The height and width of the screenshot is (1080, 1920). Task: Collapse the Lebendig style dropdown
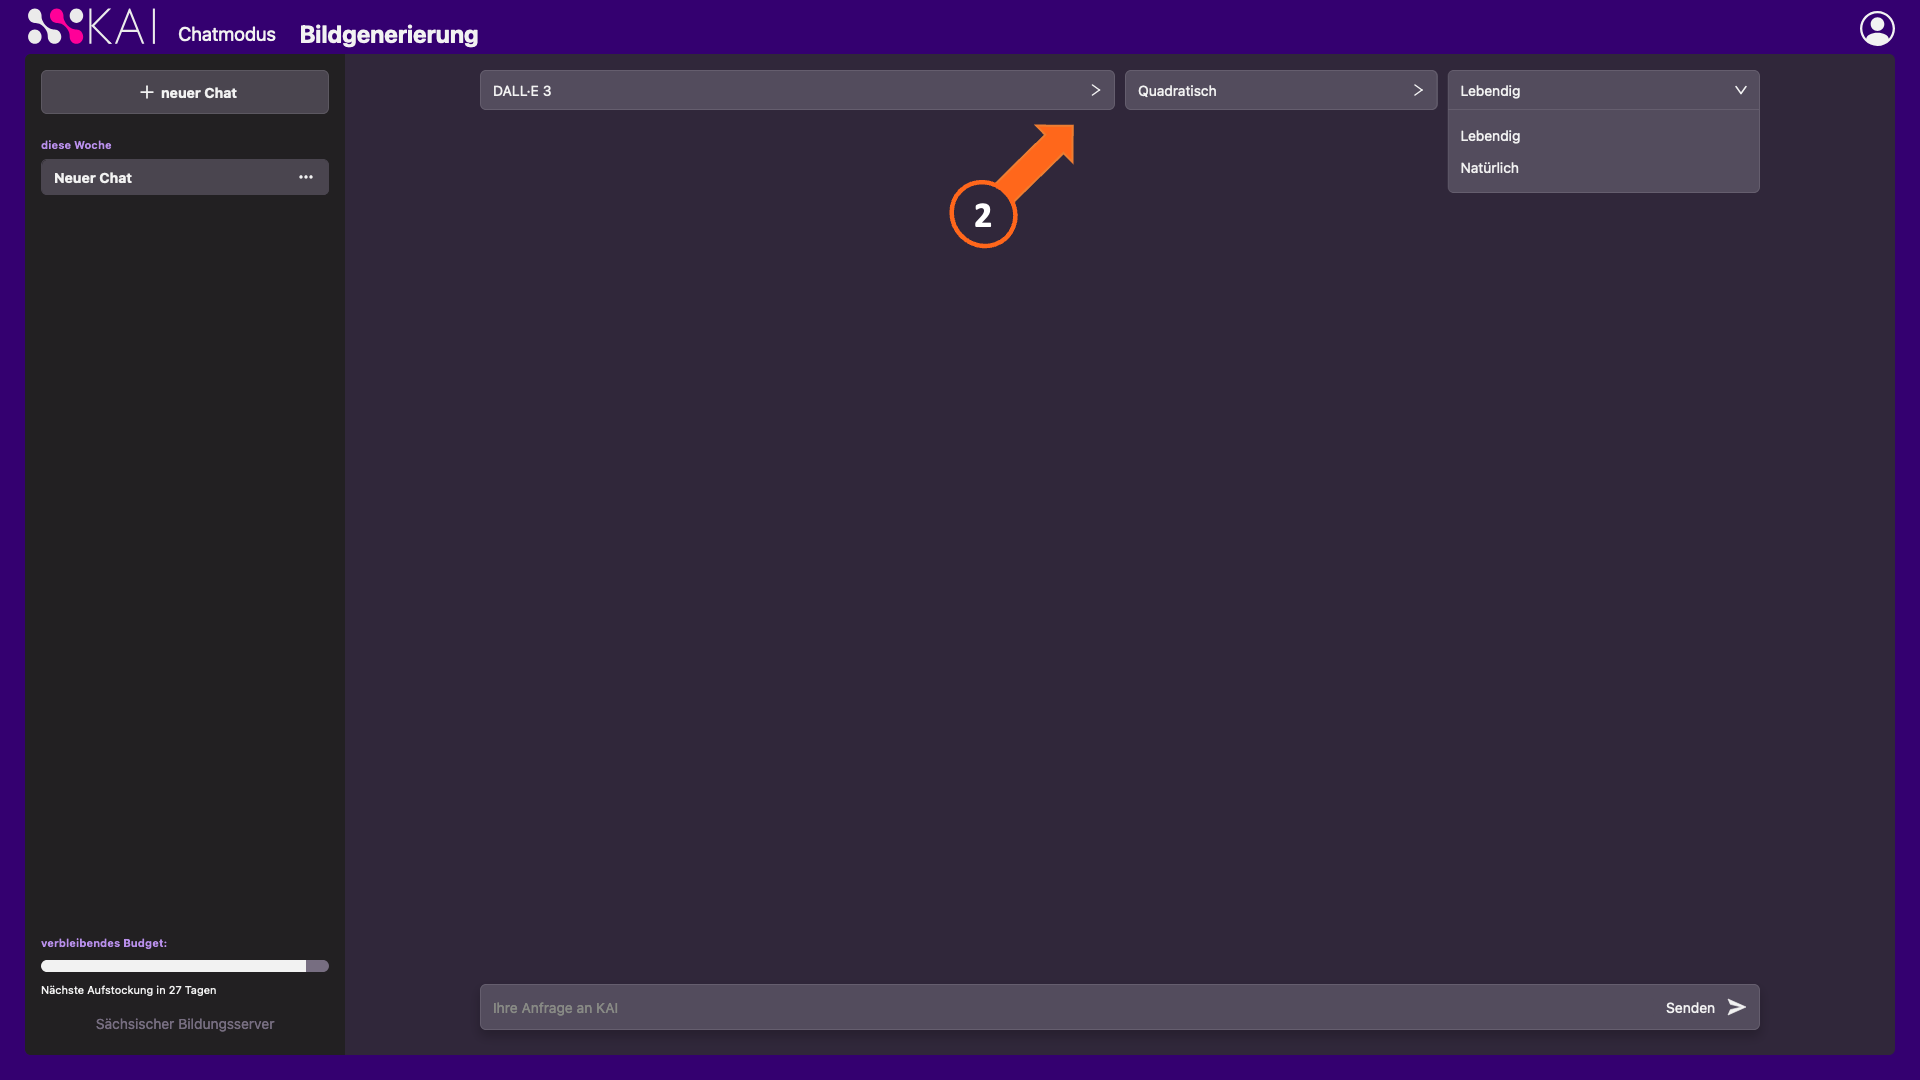click(1604, 90)
